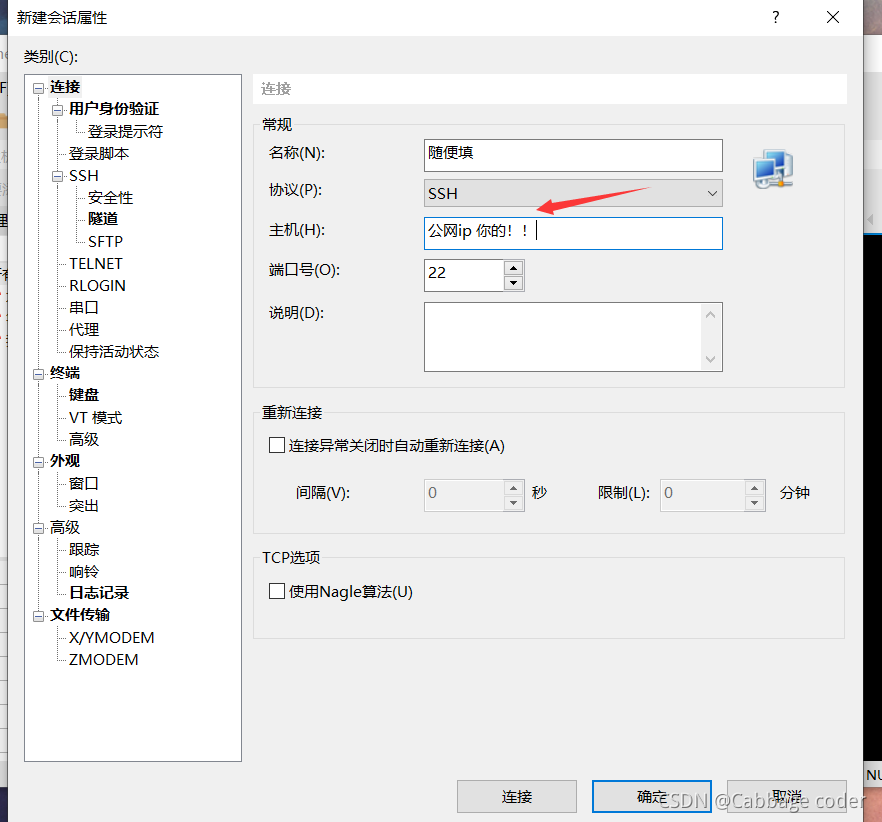Select 串口 tree item
The image size is (882, 822).
[84, 308]
